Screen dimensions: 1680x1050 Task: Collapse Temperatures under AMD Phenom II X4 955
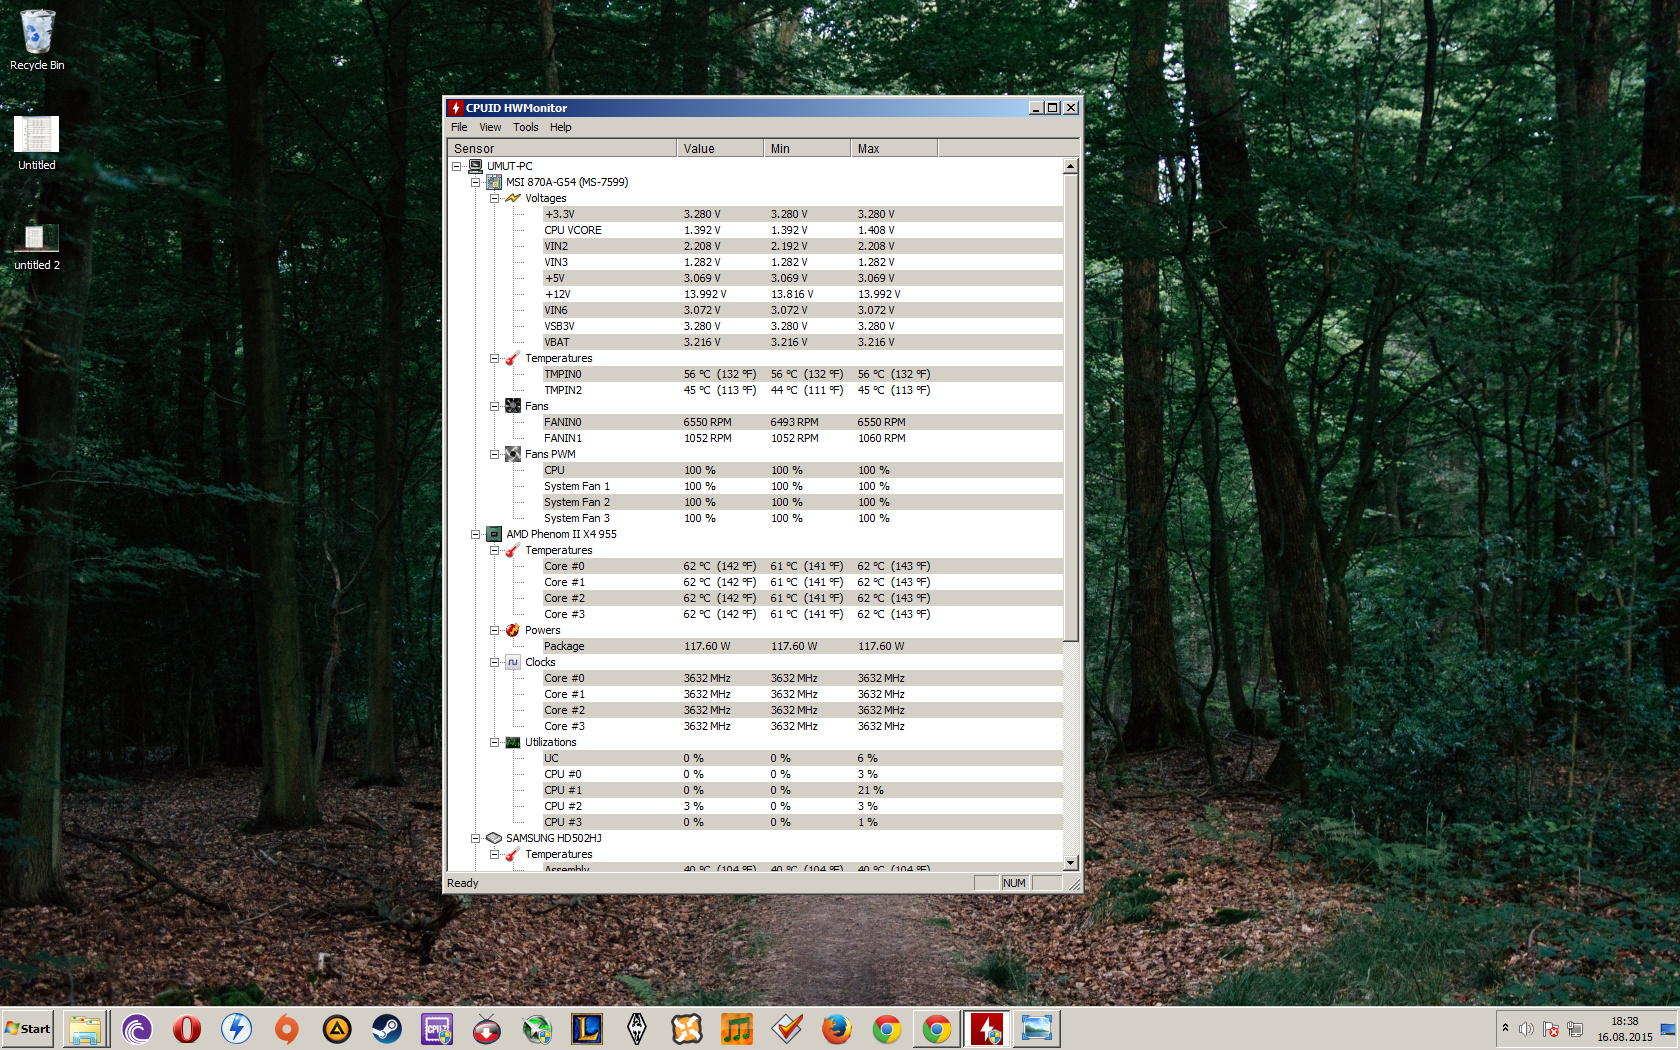495,550
